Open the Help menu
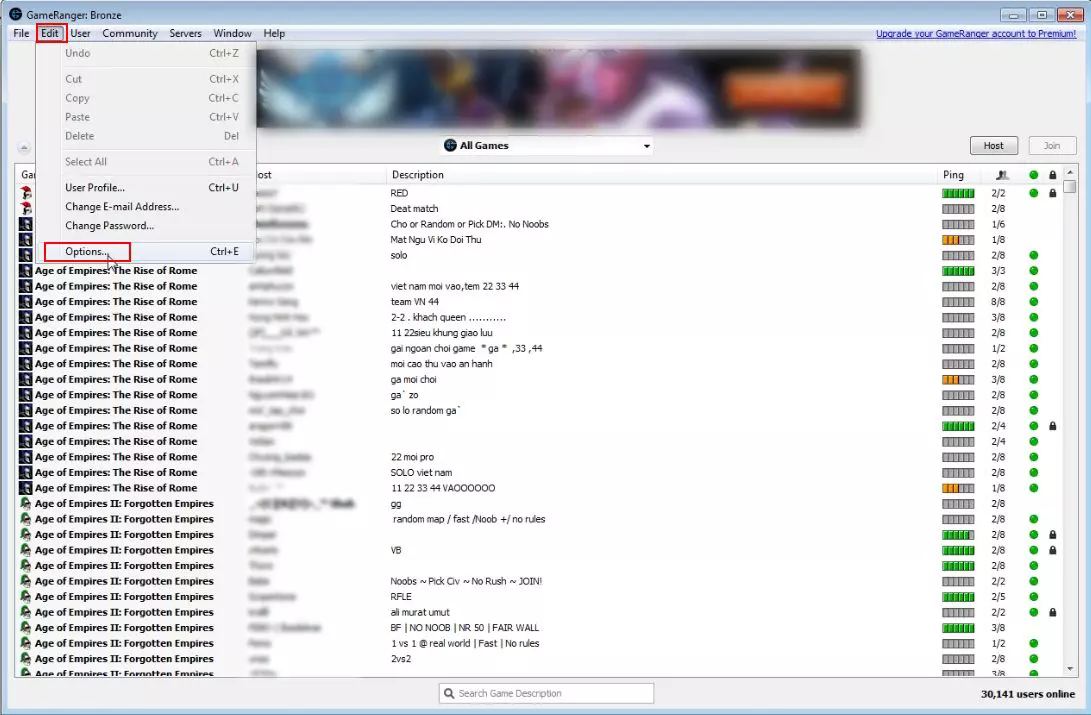This screenshot has height=715, width=1091. (274, 33)
